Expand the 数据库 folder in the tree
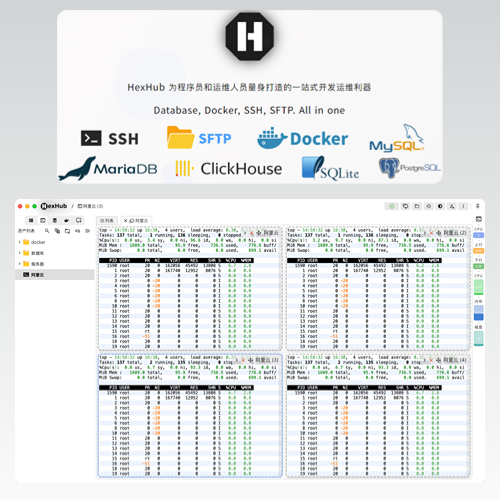Viewport: 500px width, 500px height. (x=20, y=253)
